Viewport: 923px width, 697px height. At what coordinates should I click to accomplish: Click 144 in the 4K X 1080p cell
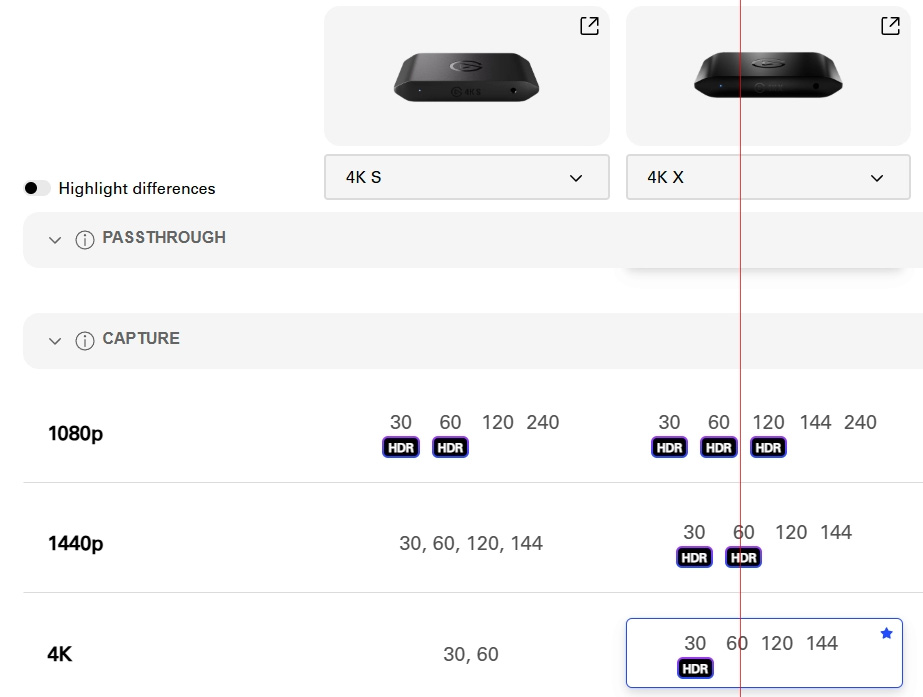click(x=815, y=422)
